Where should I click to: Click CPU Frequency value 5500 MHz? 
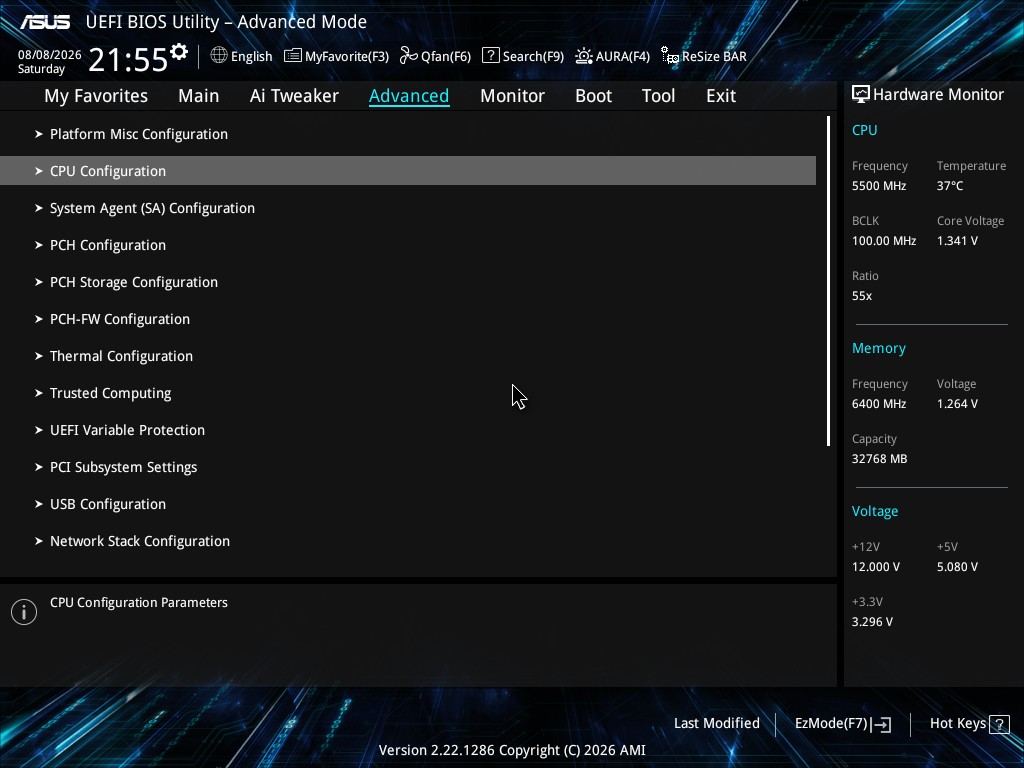[879, 186]
